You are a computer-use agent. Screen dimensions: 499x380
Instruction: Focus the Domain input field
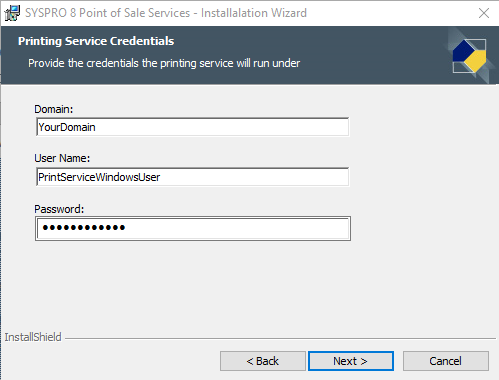coord(193,127)
